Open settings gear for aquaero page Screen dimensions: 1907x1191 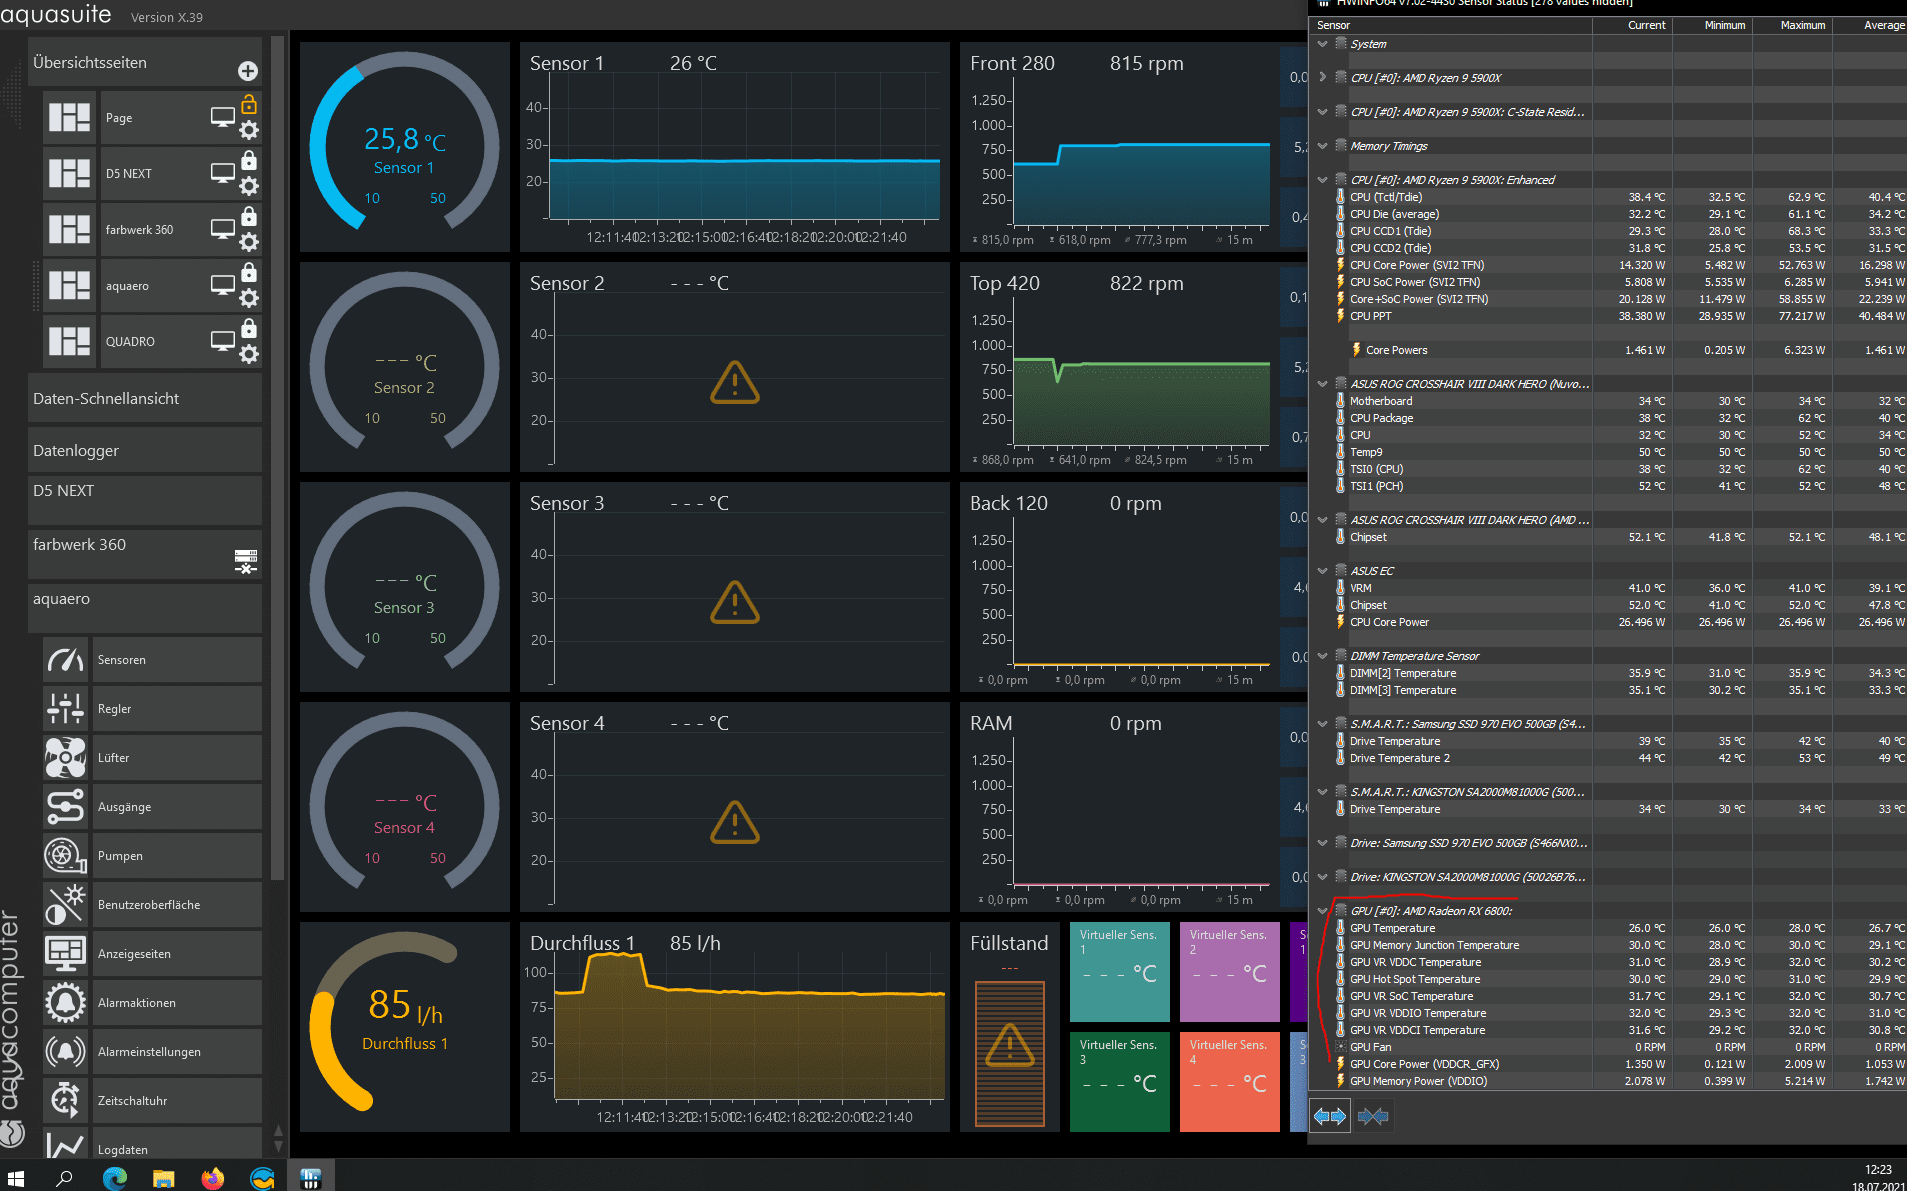[x=249, y=298]
